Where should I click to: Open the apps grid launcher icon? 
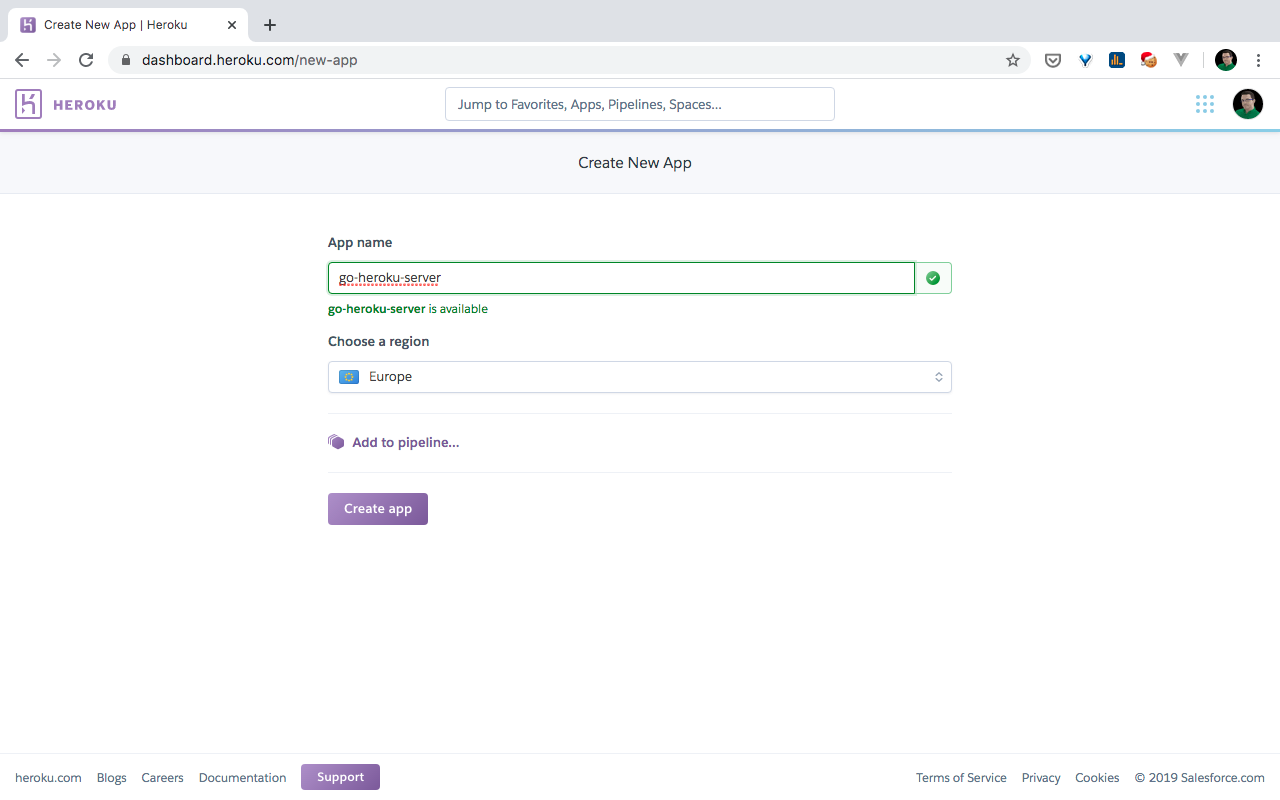[1204, 104]
